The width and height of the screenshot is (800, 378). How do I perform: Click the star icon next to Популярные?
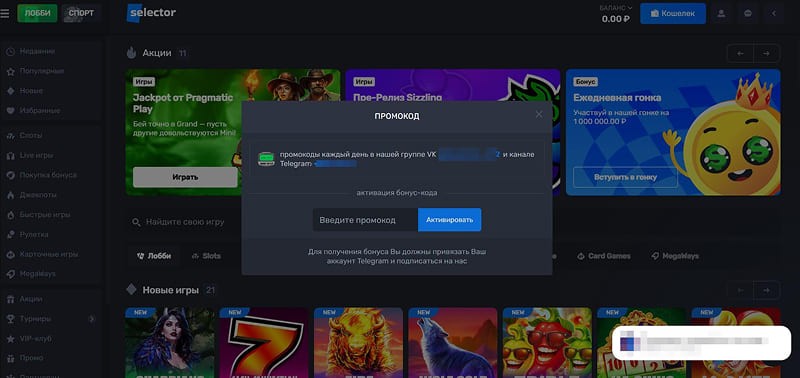pyautogui.click(x=10, y=71)
